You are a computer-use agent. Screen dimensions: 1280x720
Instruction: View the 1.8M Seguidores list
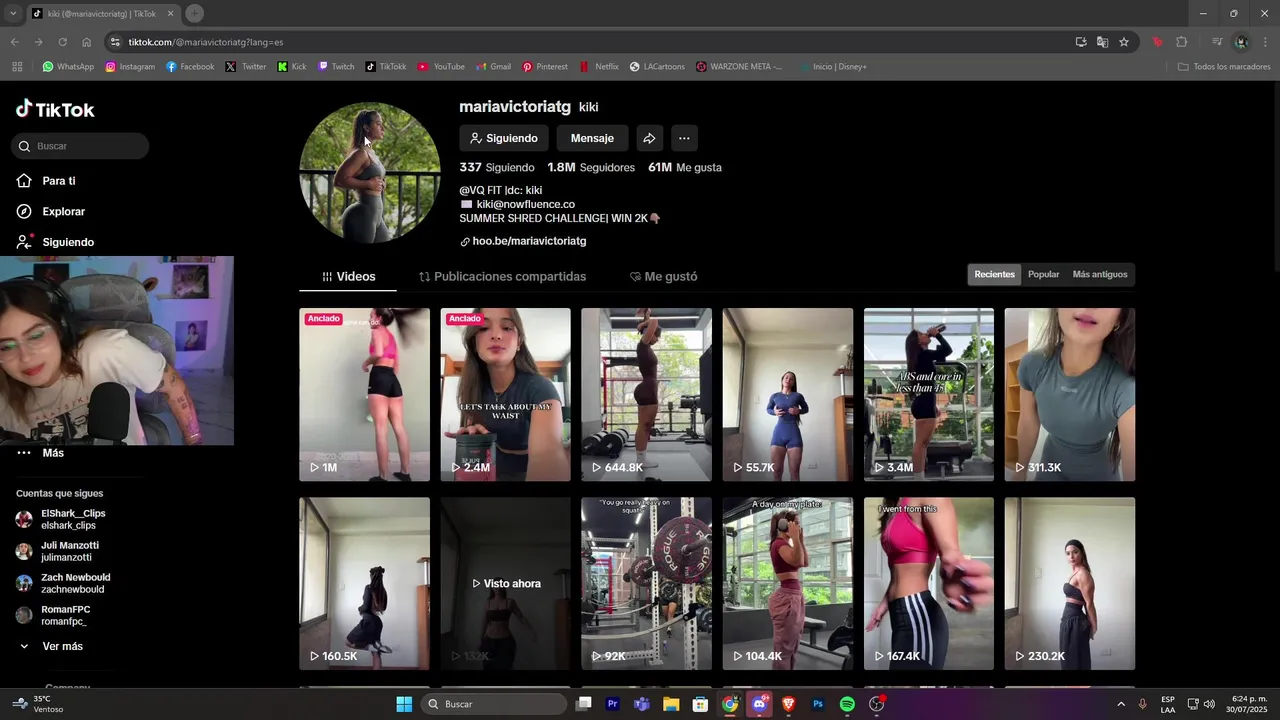[x=591, y=167]
